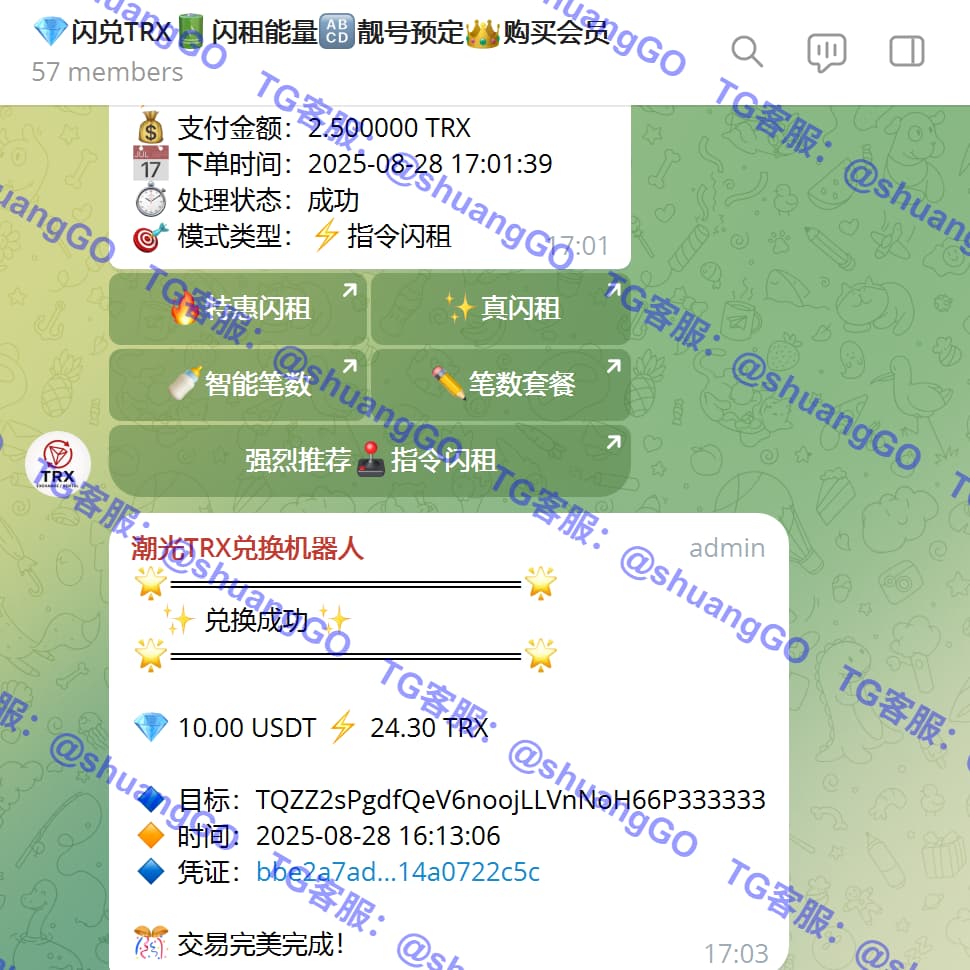This screenshot has width=970, height=970.
Task: Toggle the right sidebar panel icon
Action: (x=906, y=51)
